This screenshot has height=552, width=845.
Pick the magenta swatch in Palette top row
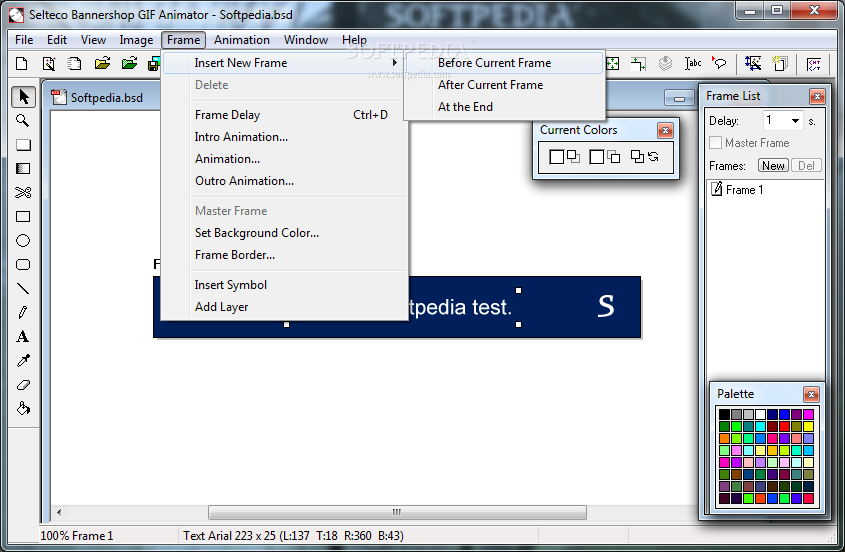808,415
